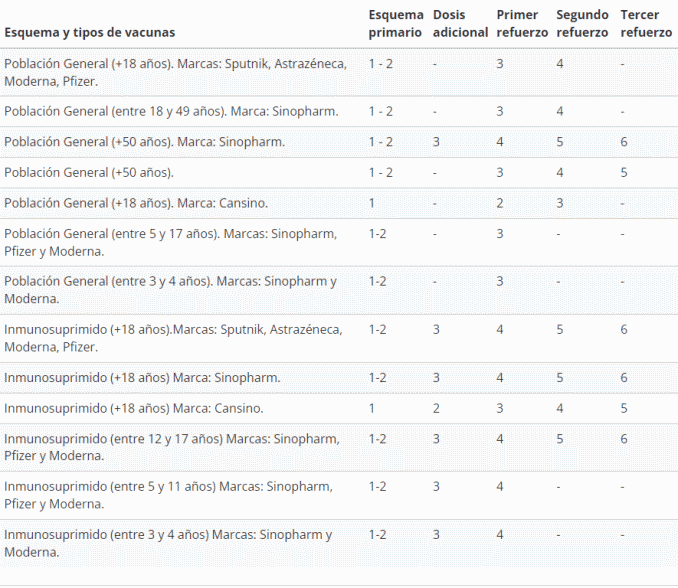Click the "Primer refuerzo" column header

point(522,24)
